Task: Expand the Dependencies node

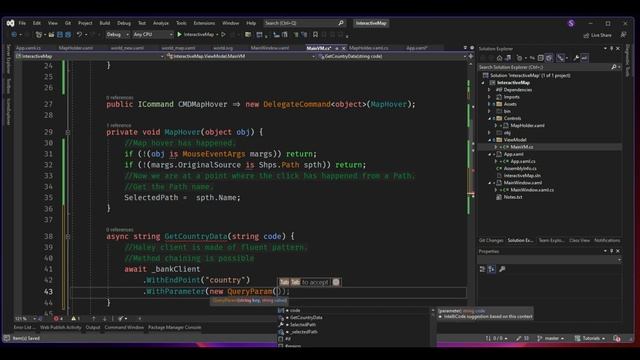Action: 489,90
